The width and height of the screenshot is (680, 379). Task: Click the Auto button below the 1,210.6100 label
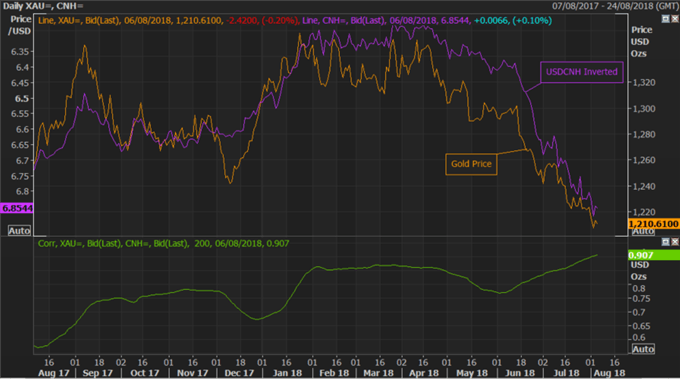point(643,232)
